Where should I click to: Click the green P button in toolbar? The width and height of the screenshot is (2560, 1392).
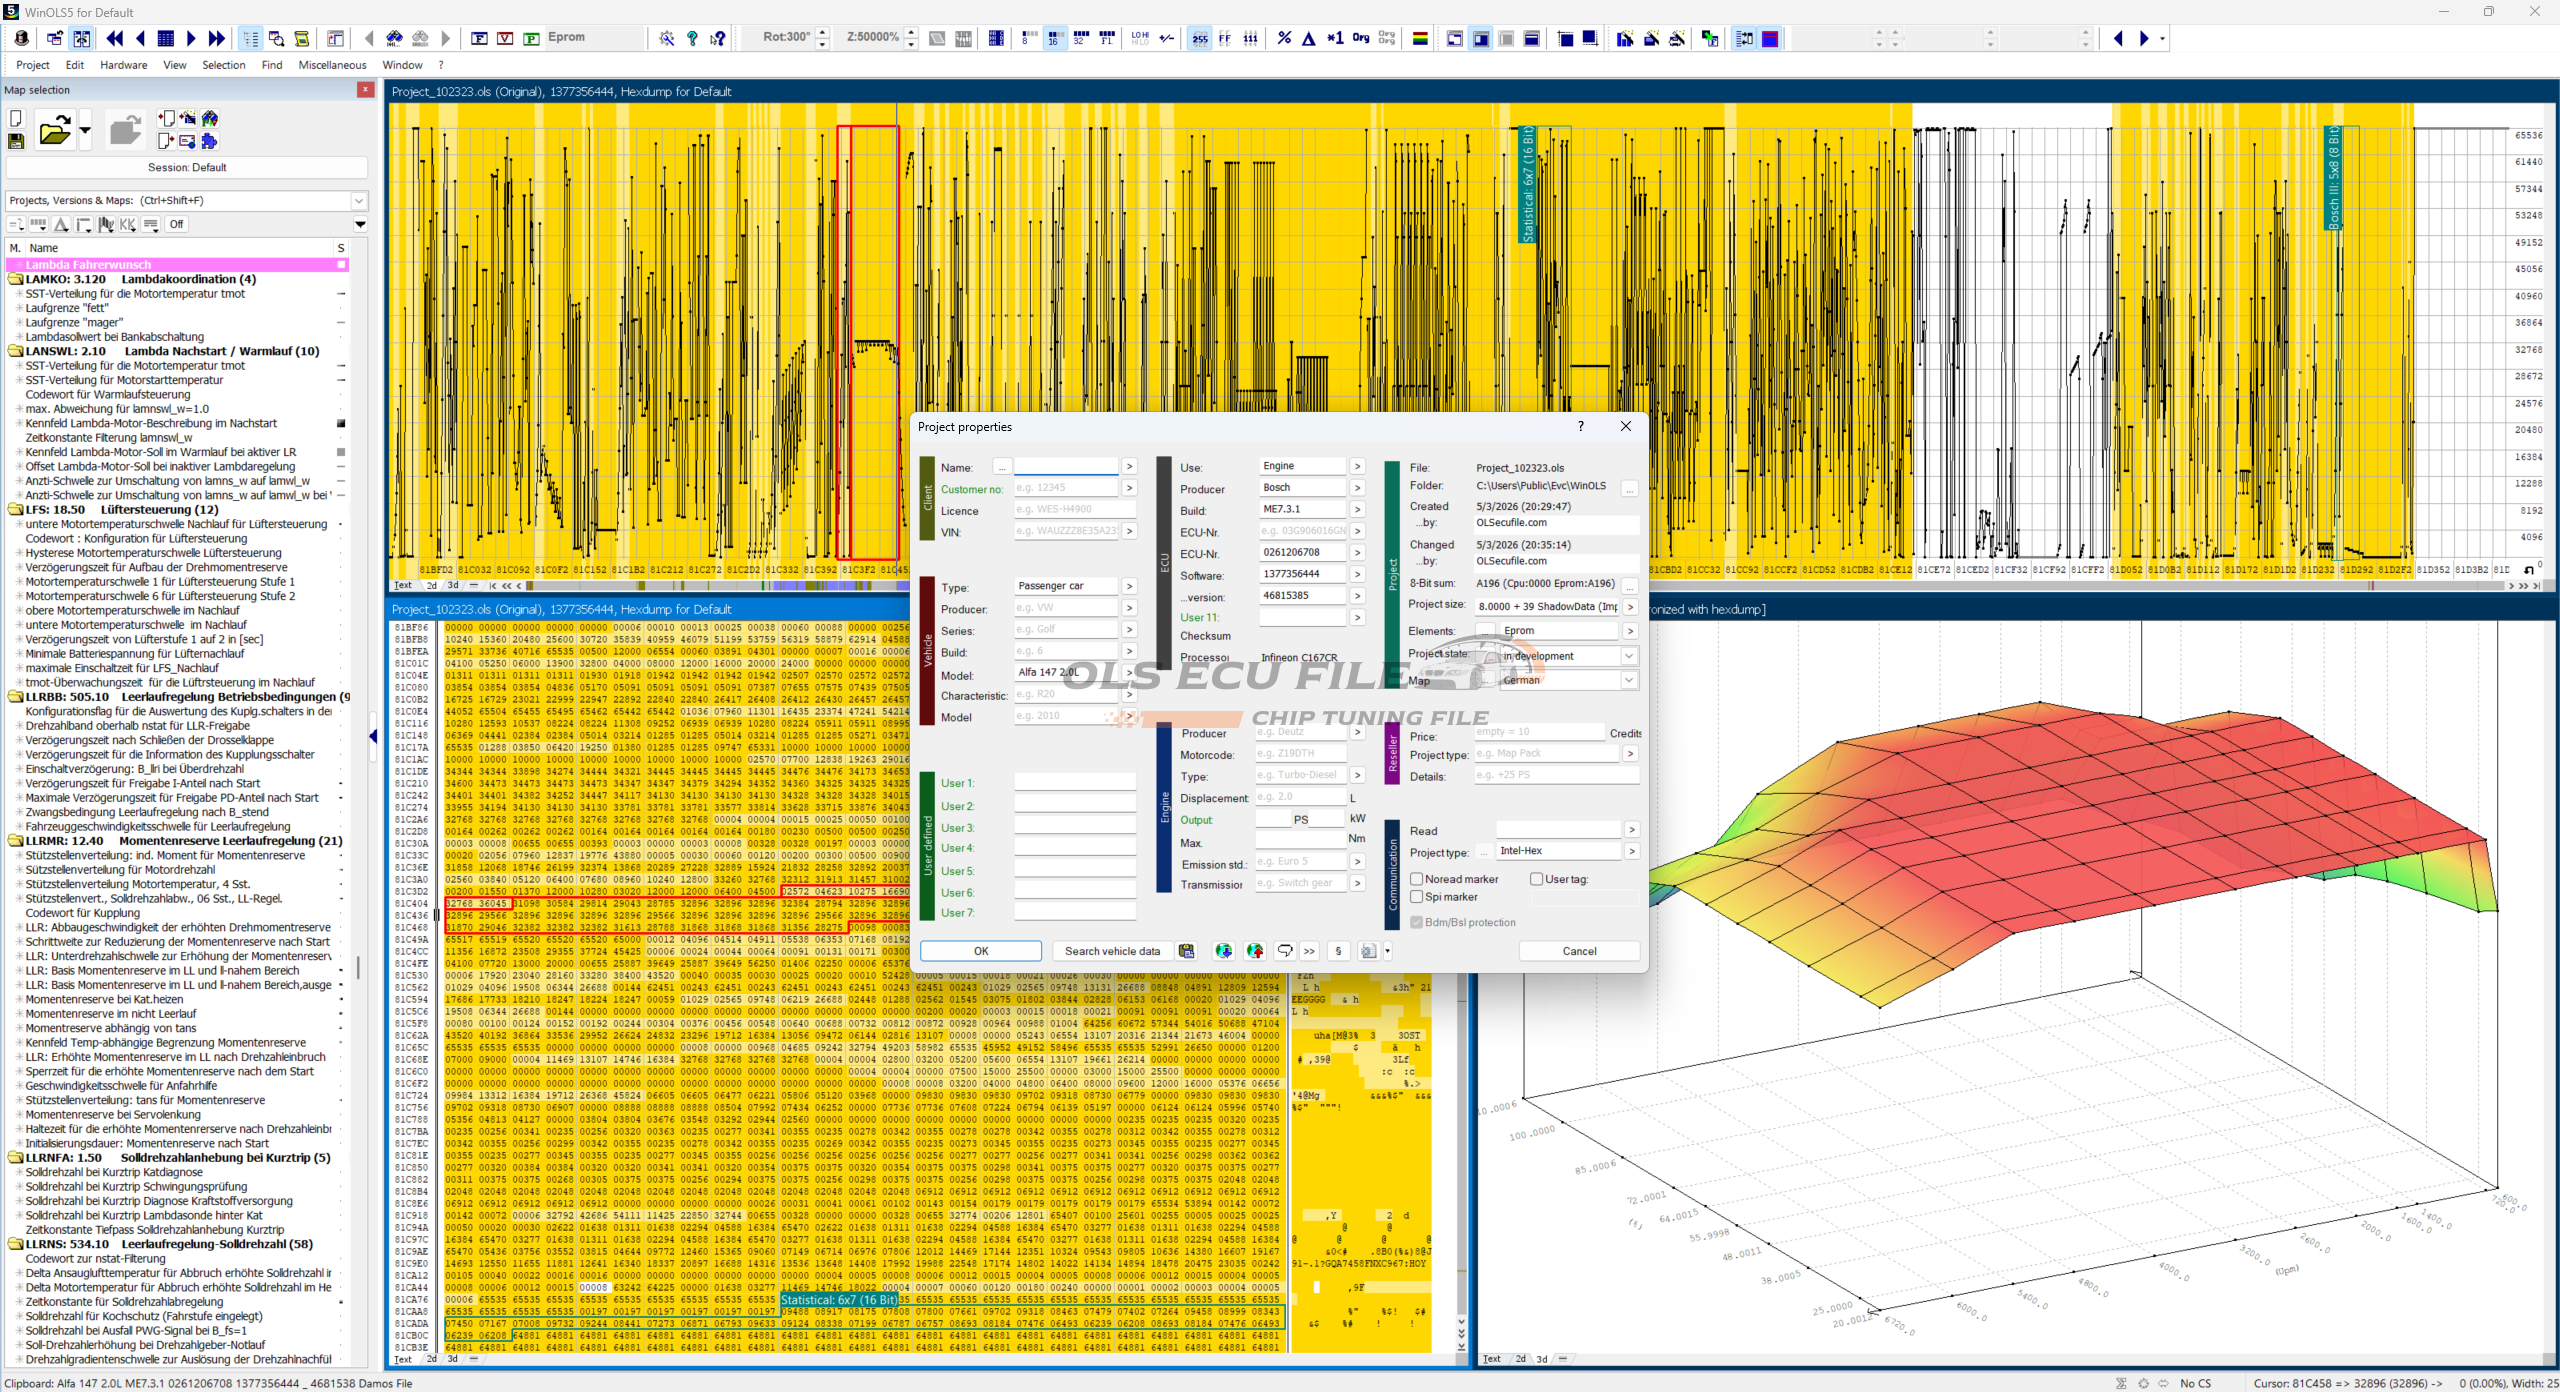532,38
